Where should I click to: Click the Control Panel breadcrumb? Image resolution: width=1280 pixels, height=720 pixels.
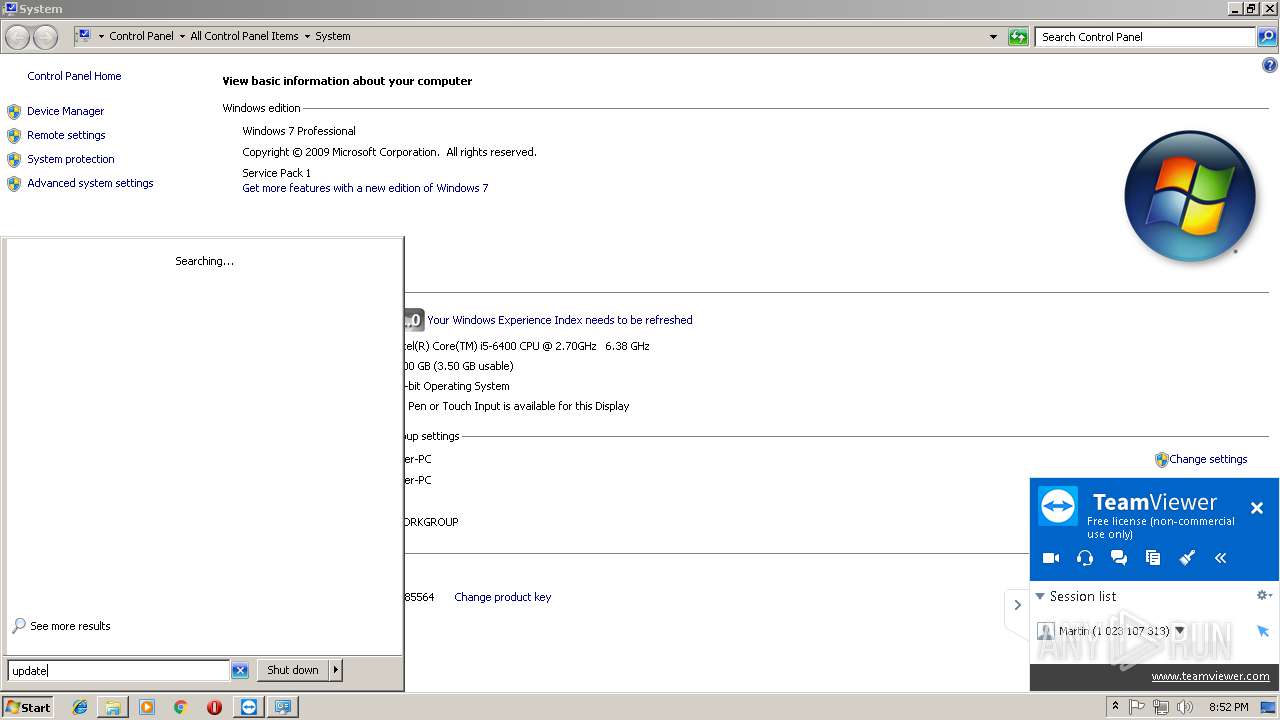141,36
